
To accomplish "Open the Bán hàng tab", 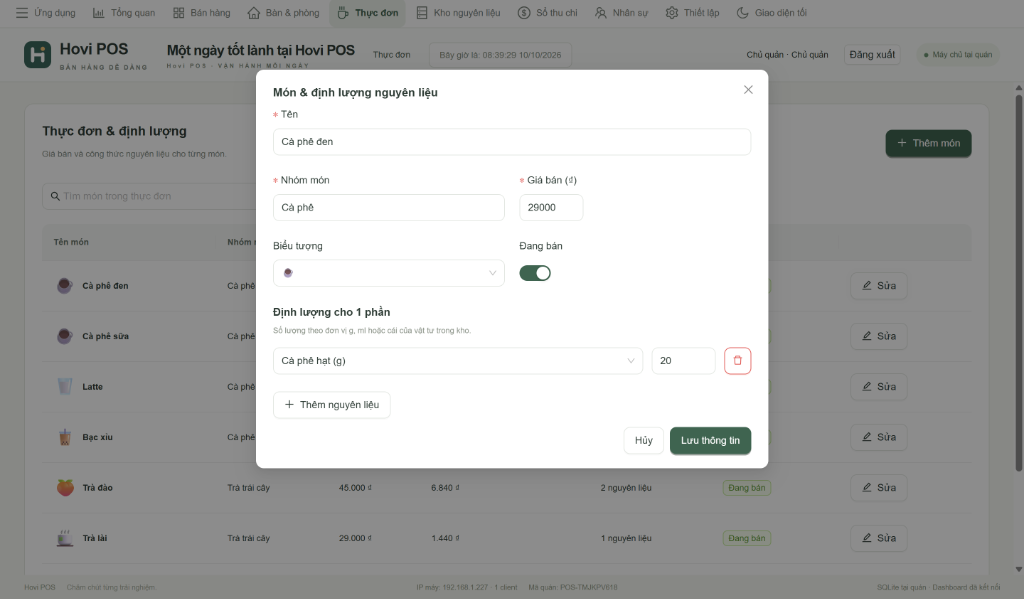I will [x=202, y=12].
